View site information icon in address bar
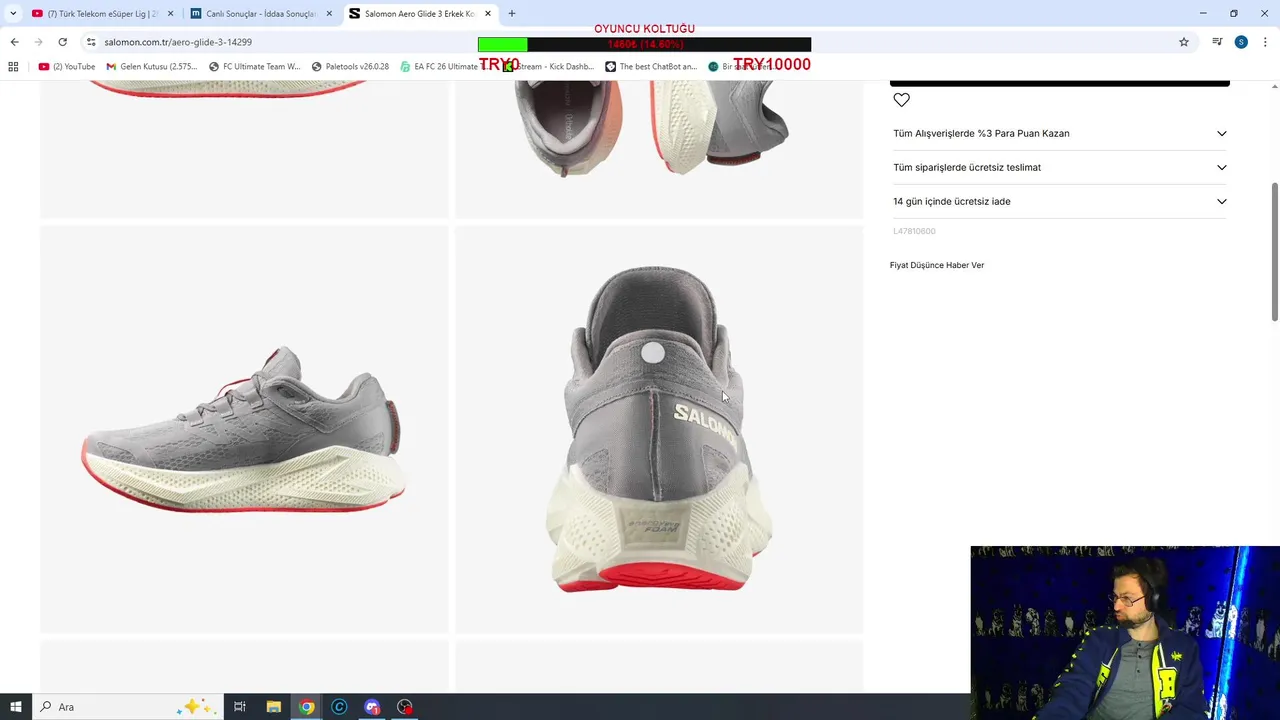Screen dimensions: 1280x720 pyautogui.click(x=91, y=42)
